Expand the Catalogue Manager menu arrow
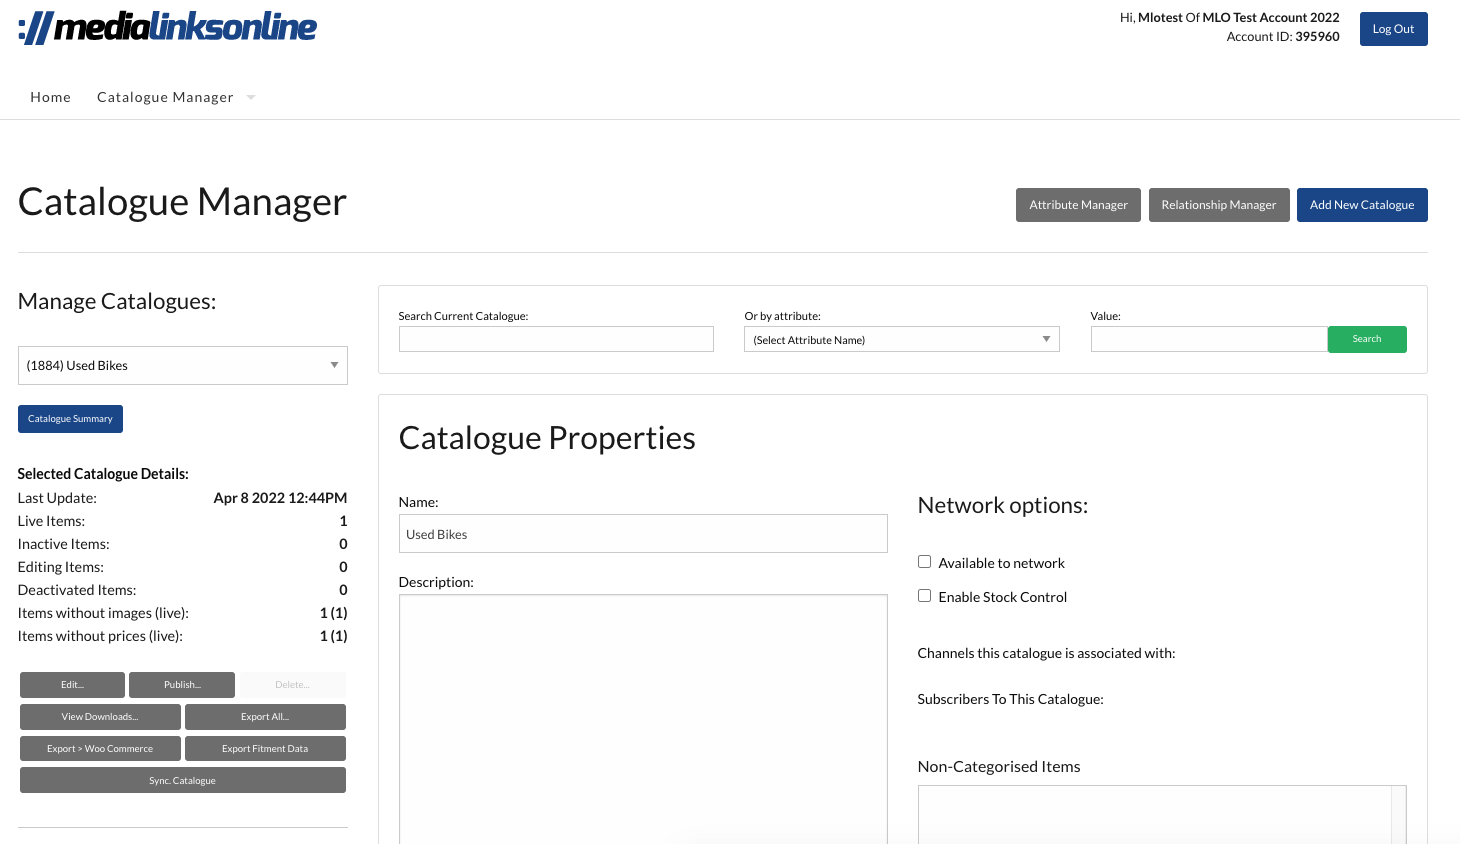Image resolution: width=1460 pixels, height=844 pixels. pos(251,97)
